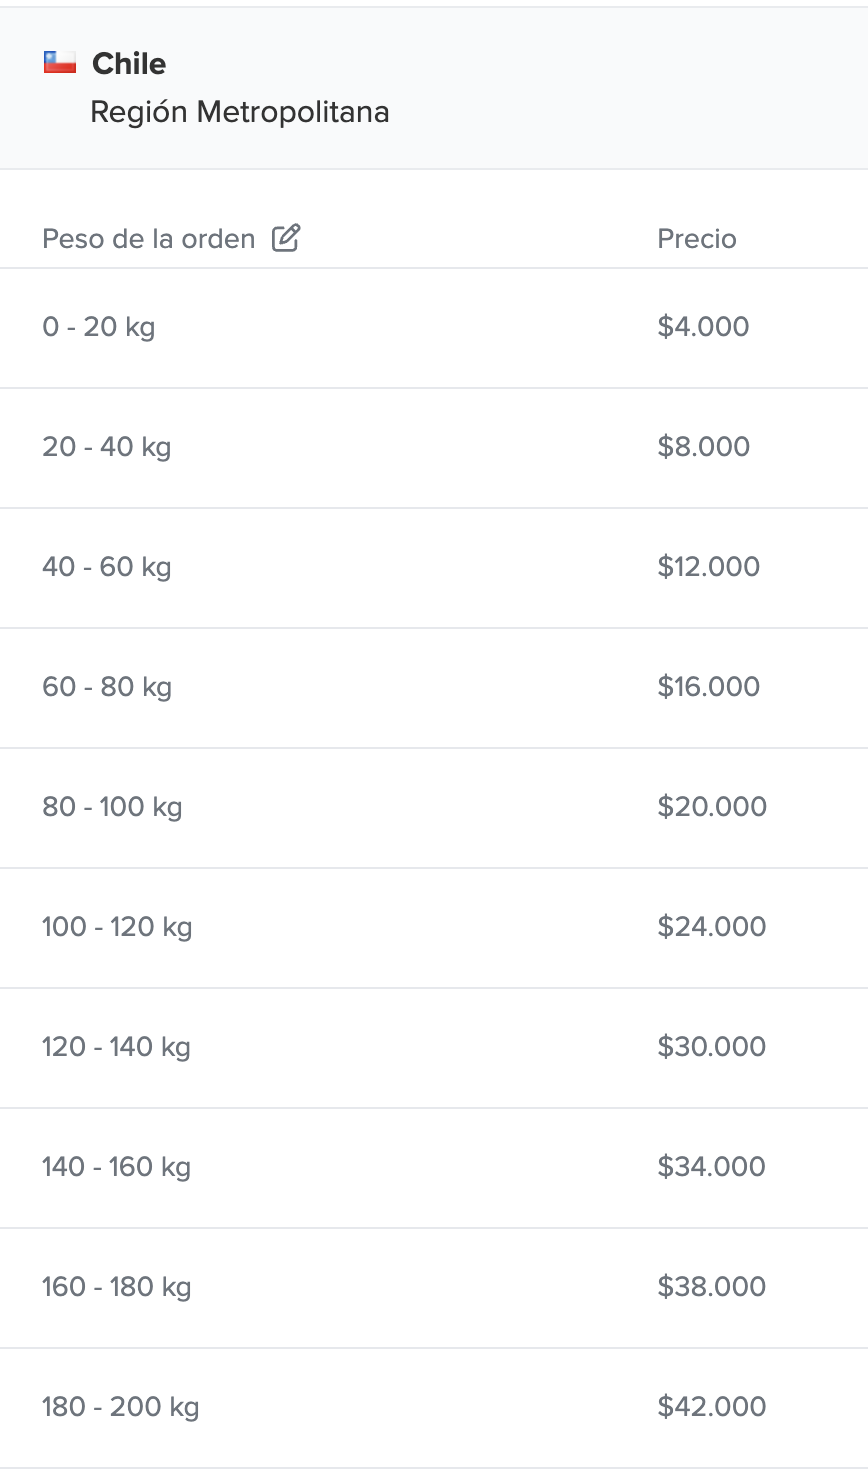The width and height of the screenshot is (868, 1472).
Task: Click the $4.000 price value
Action: (x=704, y=327)
